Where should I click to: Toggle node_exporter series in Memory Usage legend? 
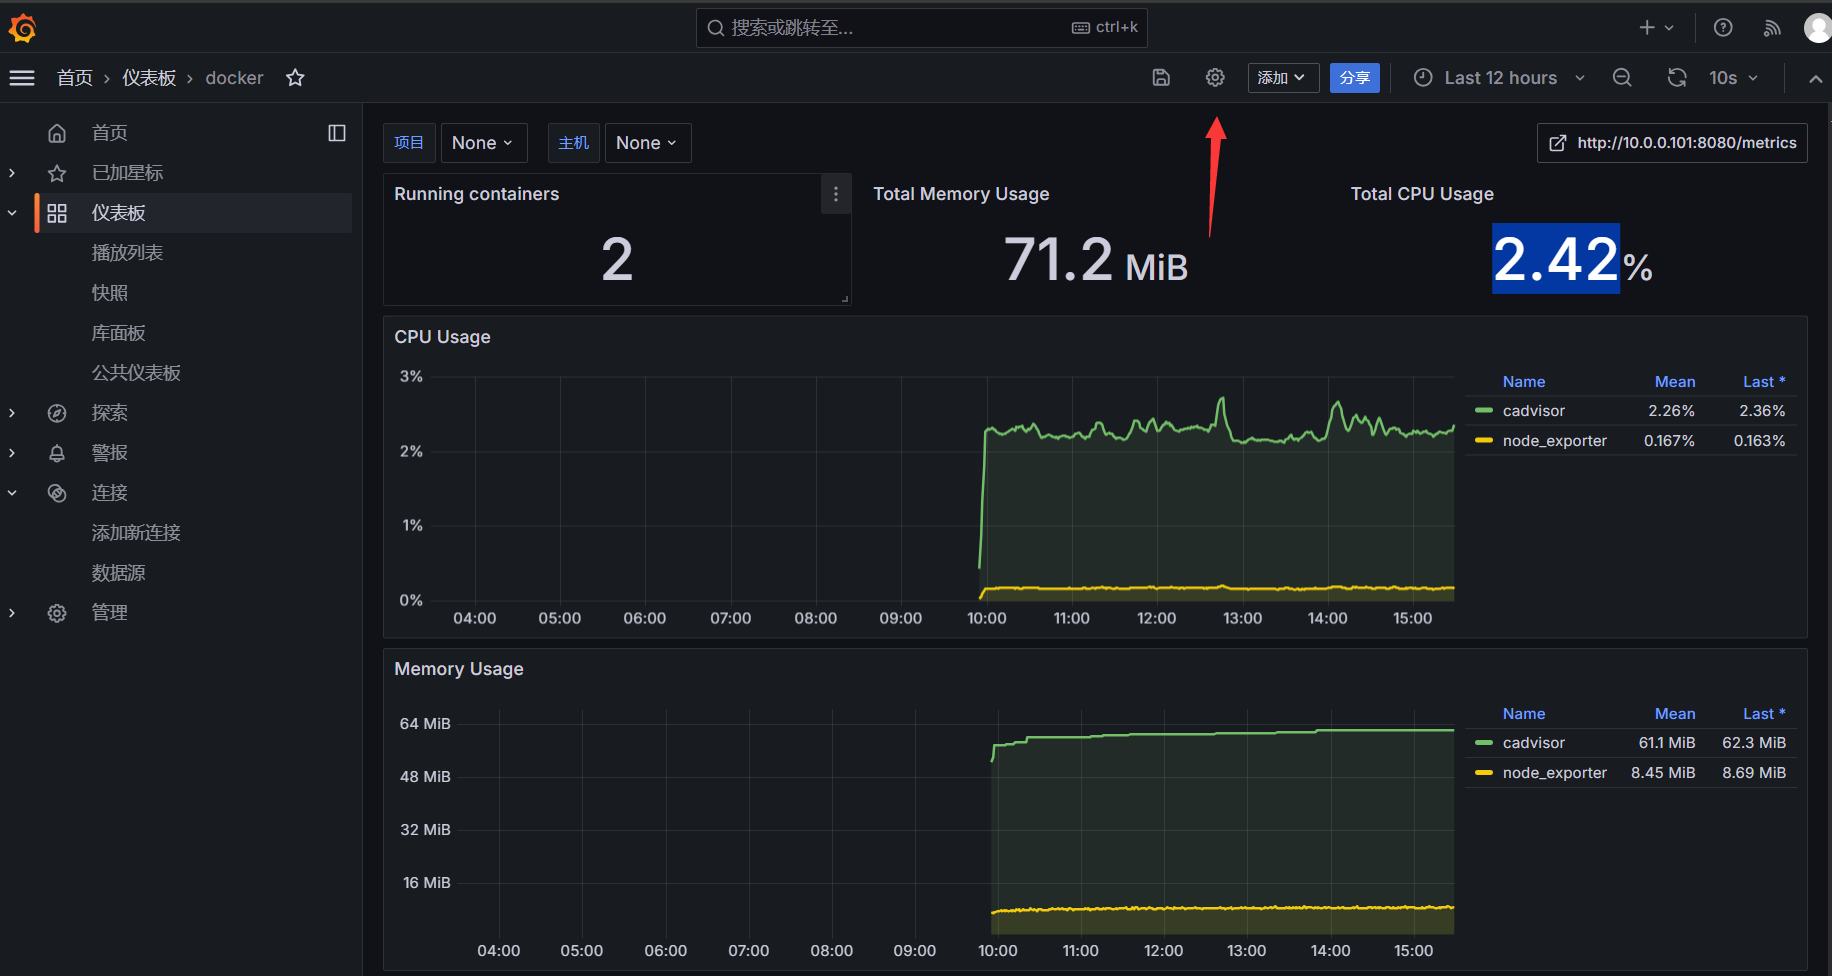pyautogui.click(x=1554, y=773)
